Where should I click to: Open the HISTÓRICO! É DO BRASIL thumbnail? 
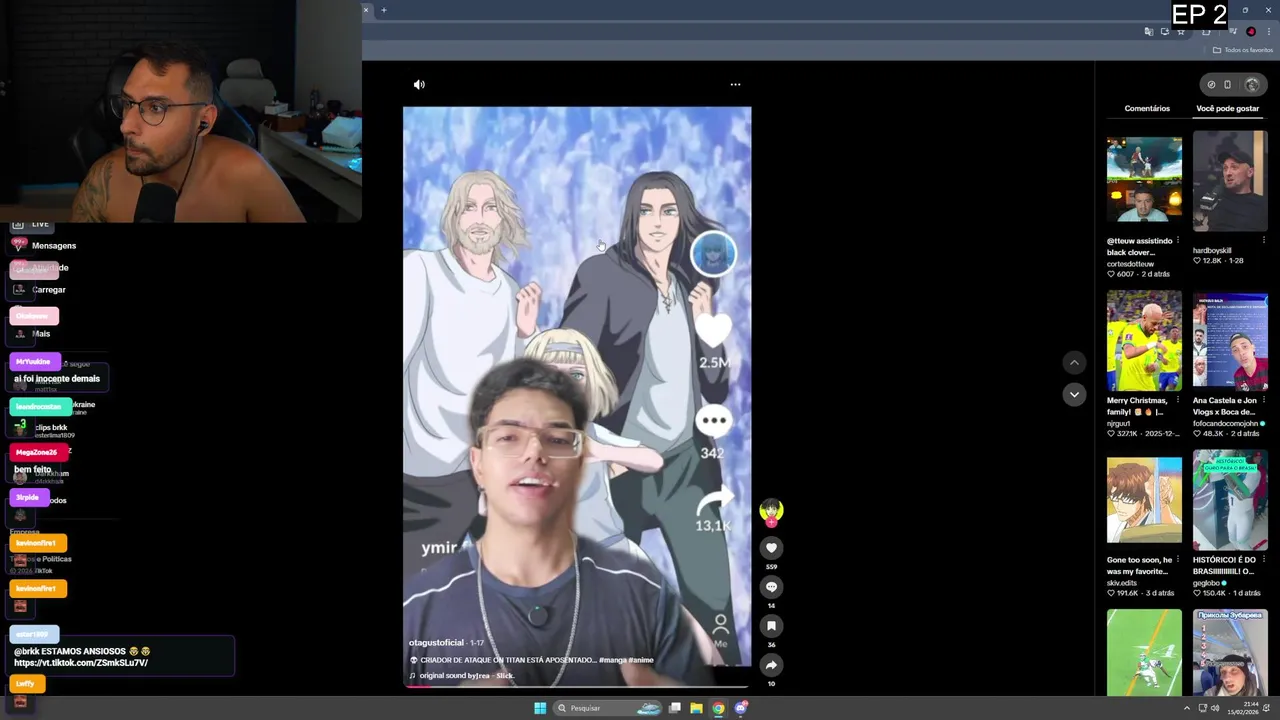point(1230,500)
